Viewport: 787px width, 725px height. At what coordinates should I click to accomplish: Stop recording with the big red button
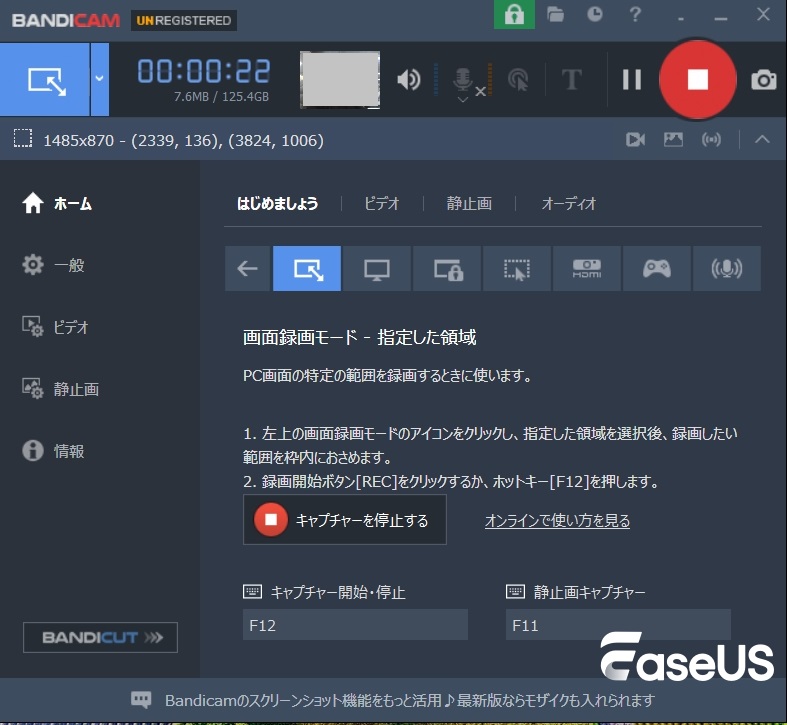click(x=698, y=79)
